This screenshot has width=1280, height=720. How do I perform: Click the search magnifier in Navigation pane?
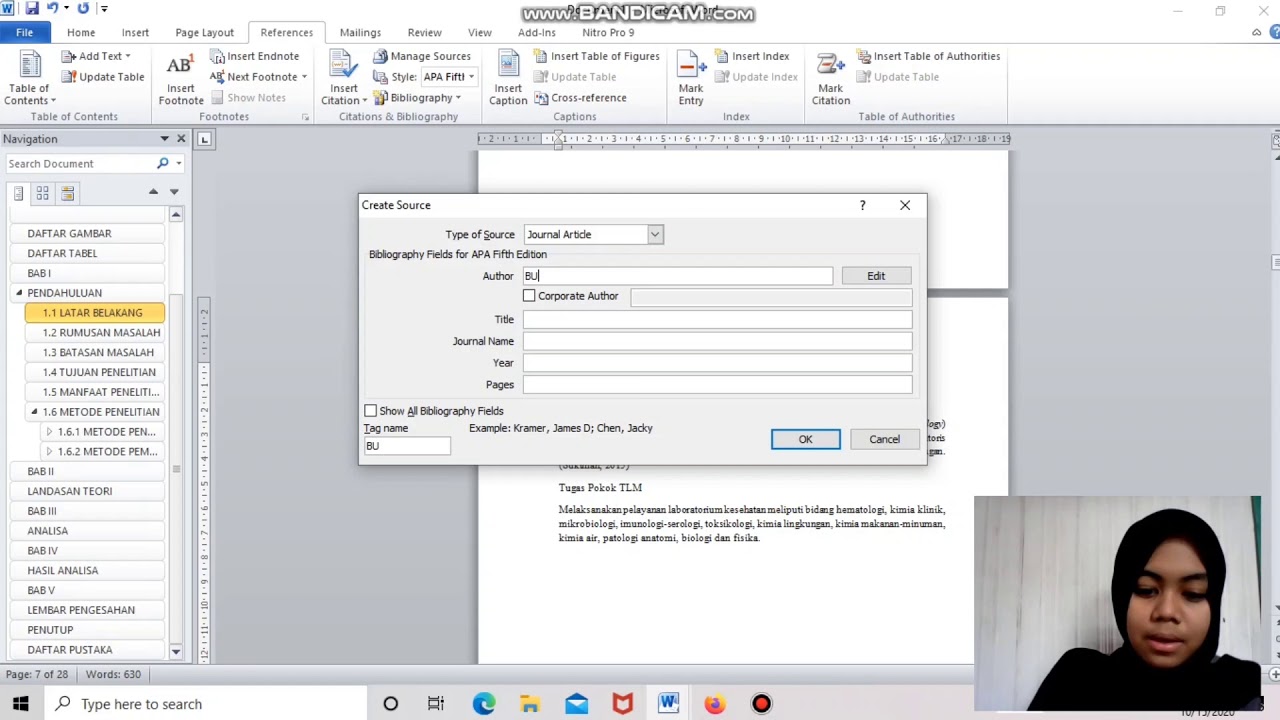[163, 163]
